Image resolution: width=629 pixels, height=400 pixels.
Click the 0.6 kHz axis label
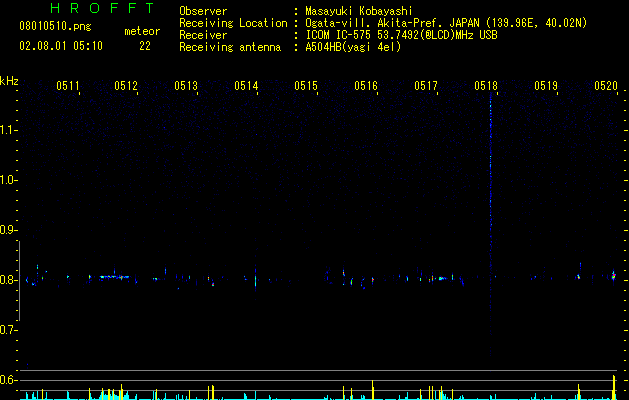8,380
